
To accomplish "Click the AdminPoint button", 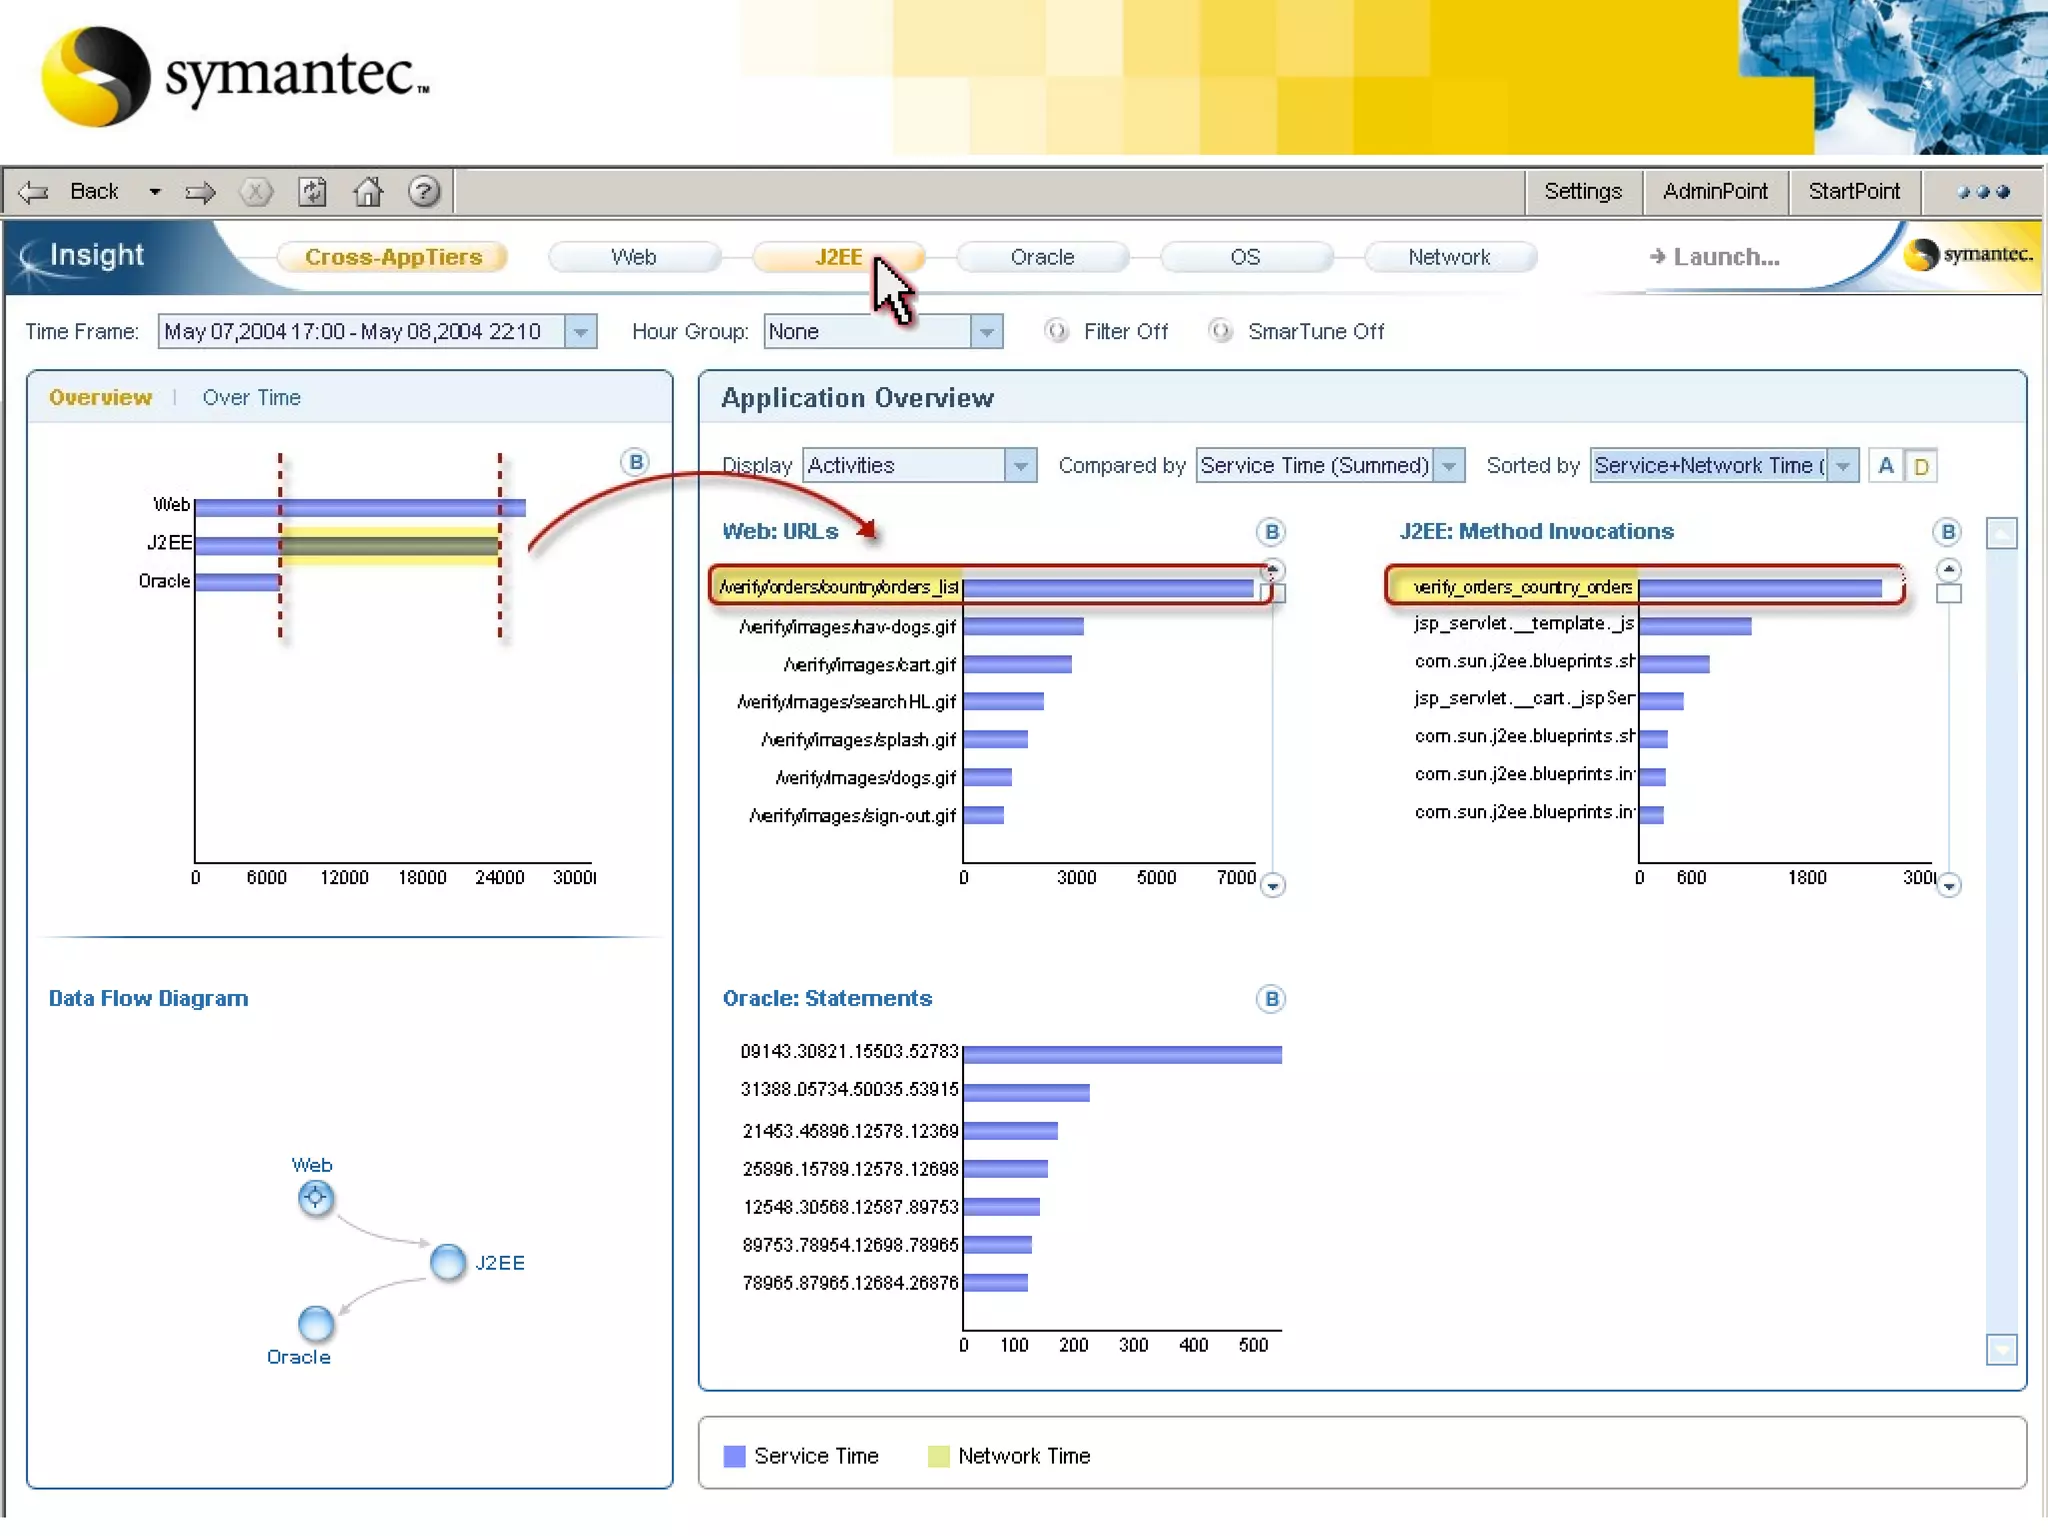I will coord(1714,191).
